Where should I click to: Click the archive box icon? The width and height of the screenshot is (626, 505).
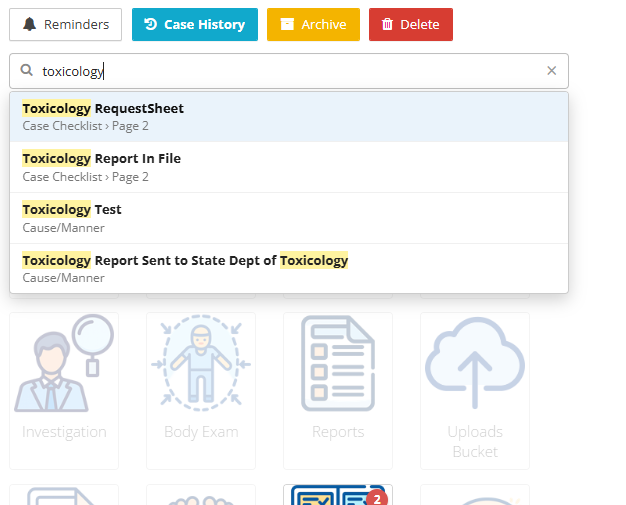287,24
